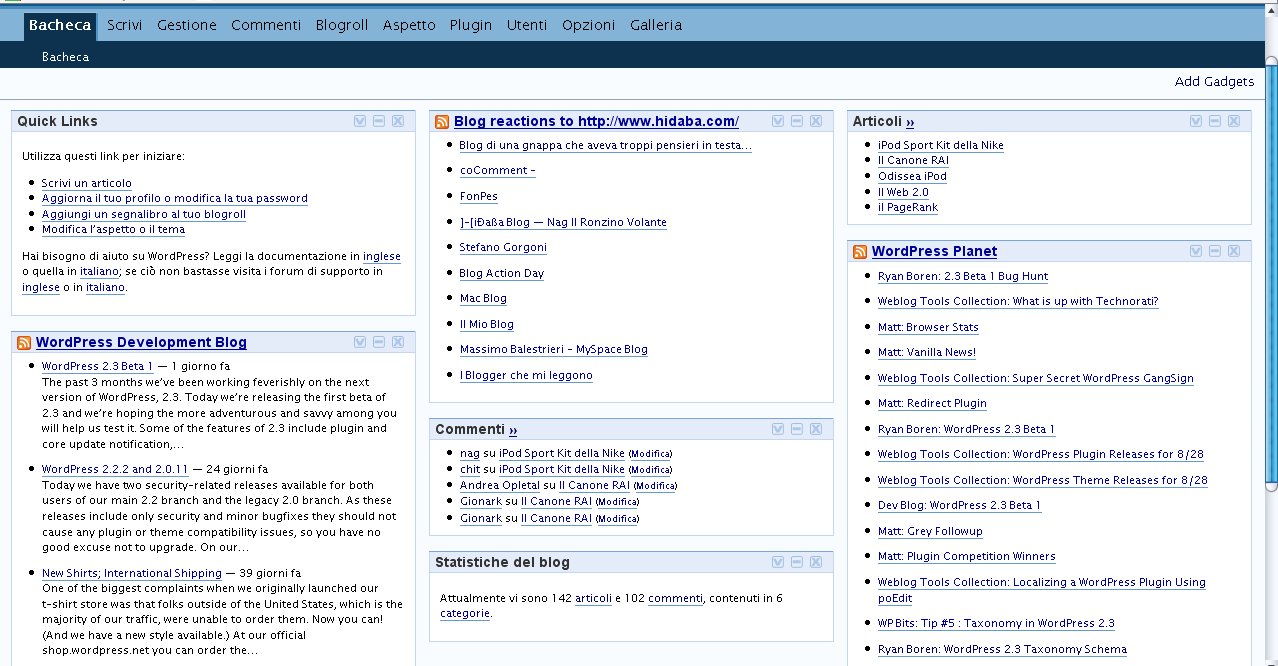Minimize the WordPress Development Blog gadget
1278x666 pixels.
(x=379, y=342)
